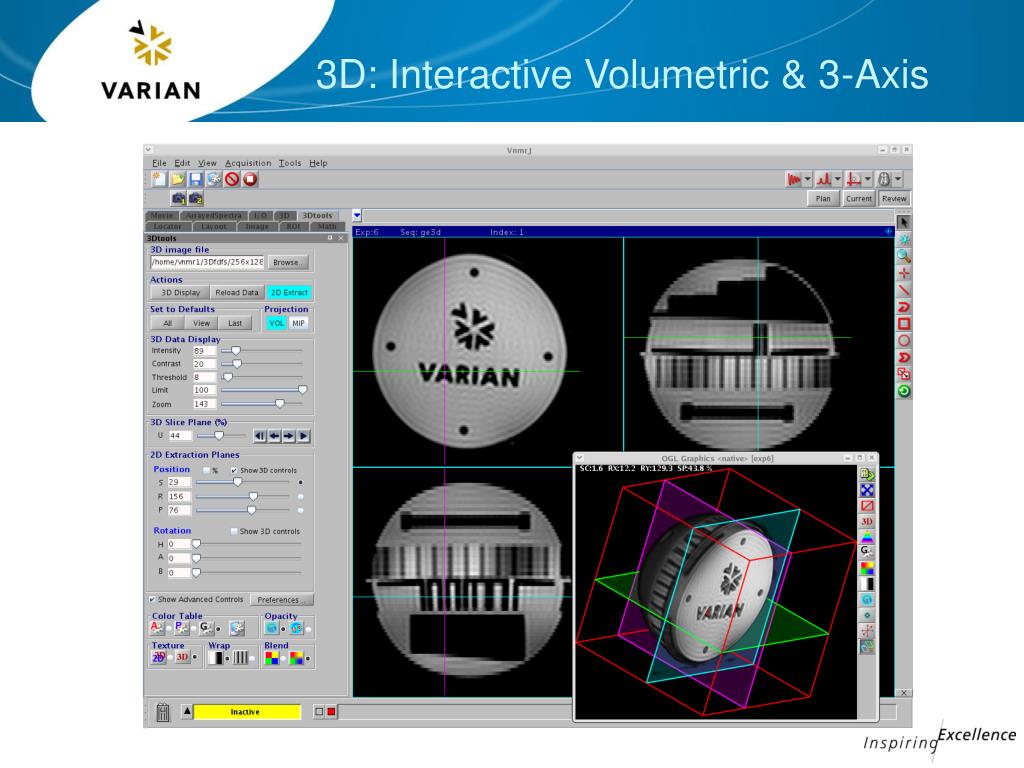
Task: Click the red square button in the status bar
Action: click(x=331, y=712)
